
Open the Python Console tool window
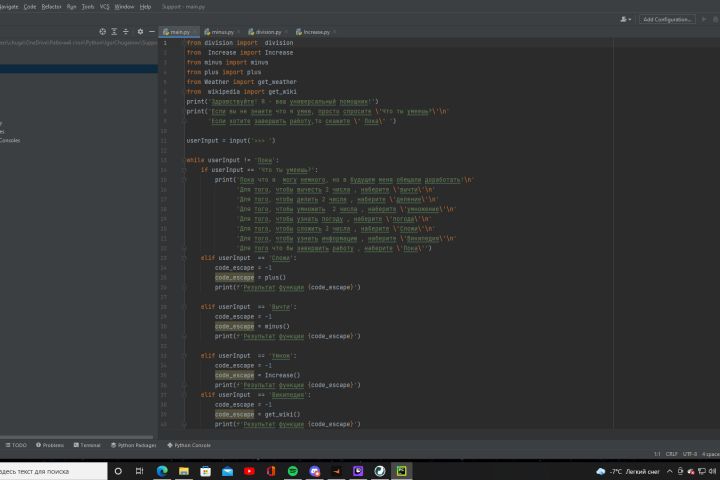click(189, 445)
